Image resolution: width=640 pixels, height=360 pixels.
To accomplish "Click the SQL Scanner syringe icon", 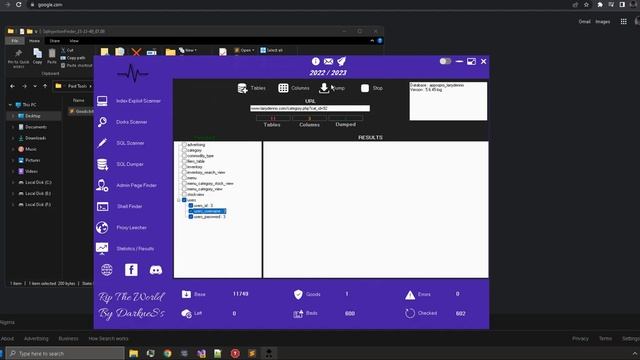I will [102, 143].
